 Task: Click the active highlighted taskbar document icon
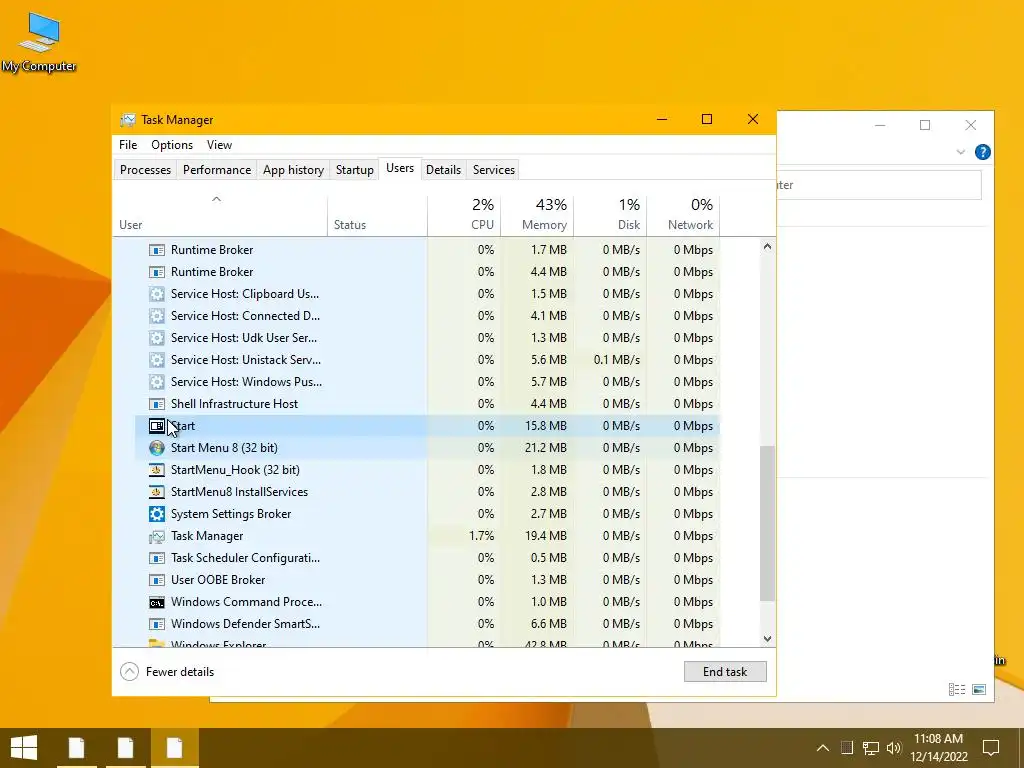[x=174, y=748]
